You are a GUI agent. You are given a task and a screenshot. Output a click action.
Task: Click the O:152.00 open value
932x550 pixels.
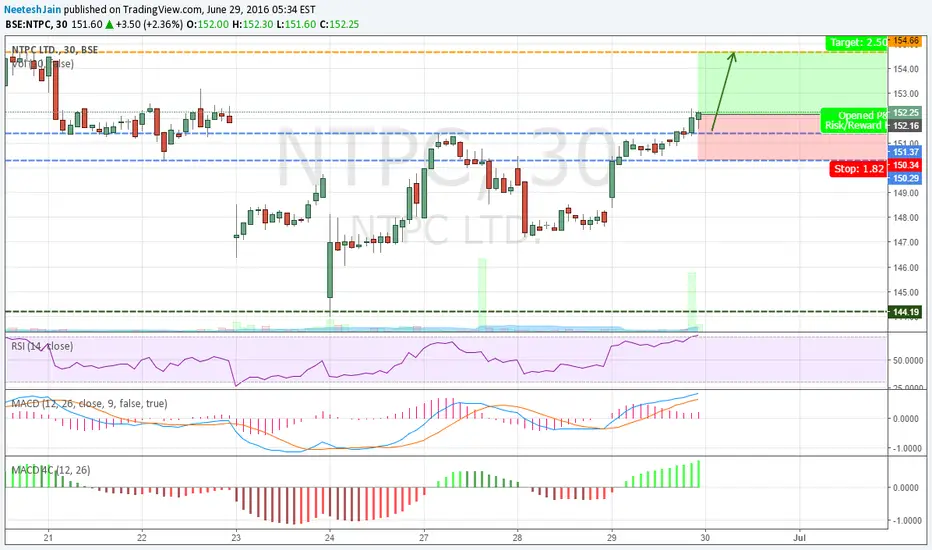[x=207, y=24]
